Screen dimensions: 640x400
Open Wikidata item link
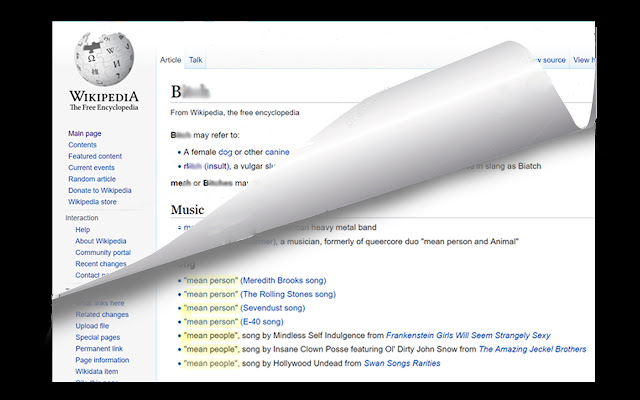[x=97, y=372]
